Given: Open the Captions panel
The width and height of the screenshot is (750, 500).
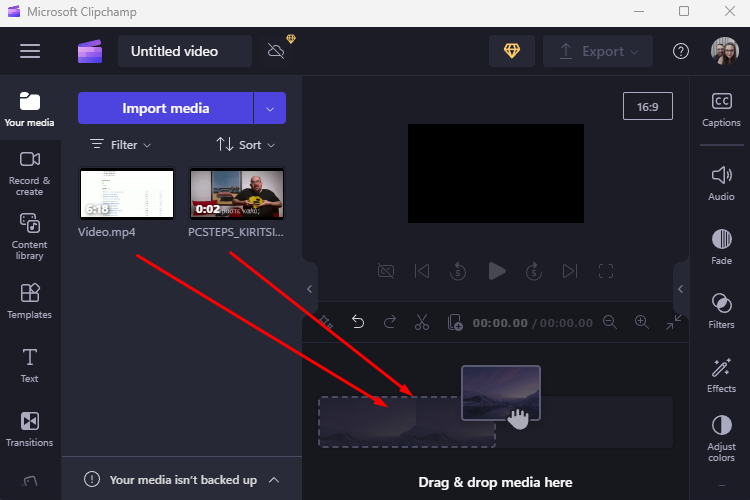Looking at the screenshot, I should tap(721, 110).
